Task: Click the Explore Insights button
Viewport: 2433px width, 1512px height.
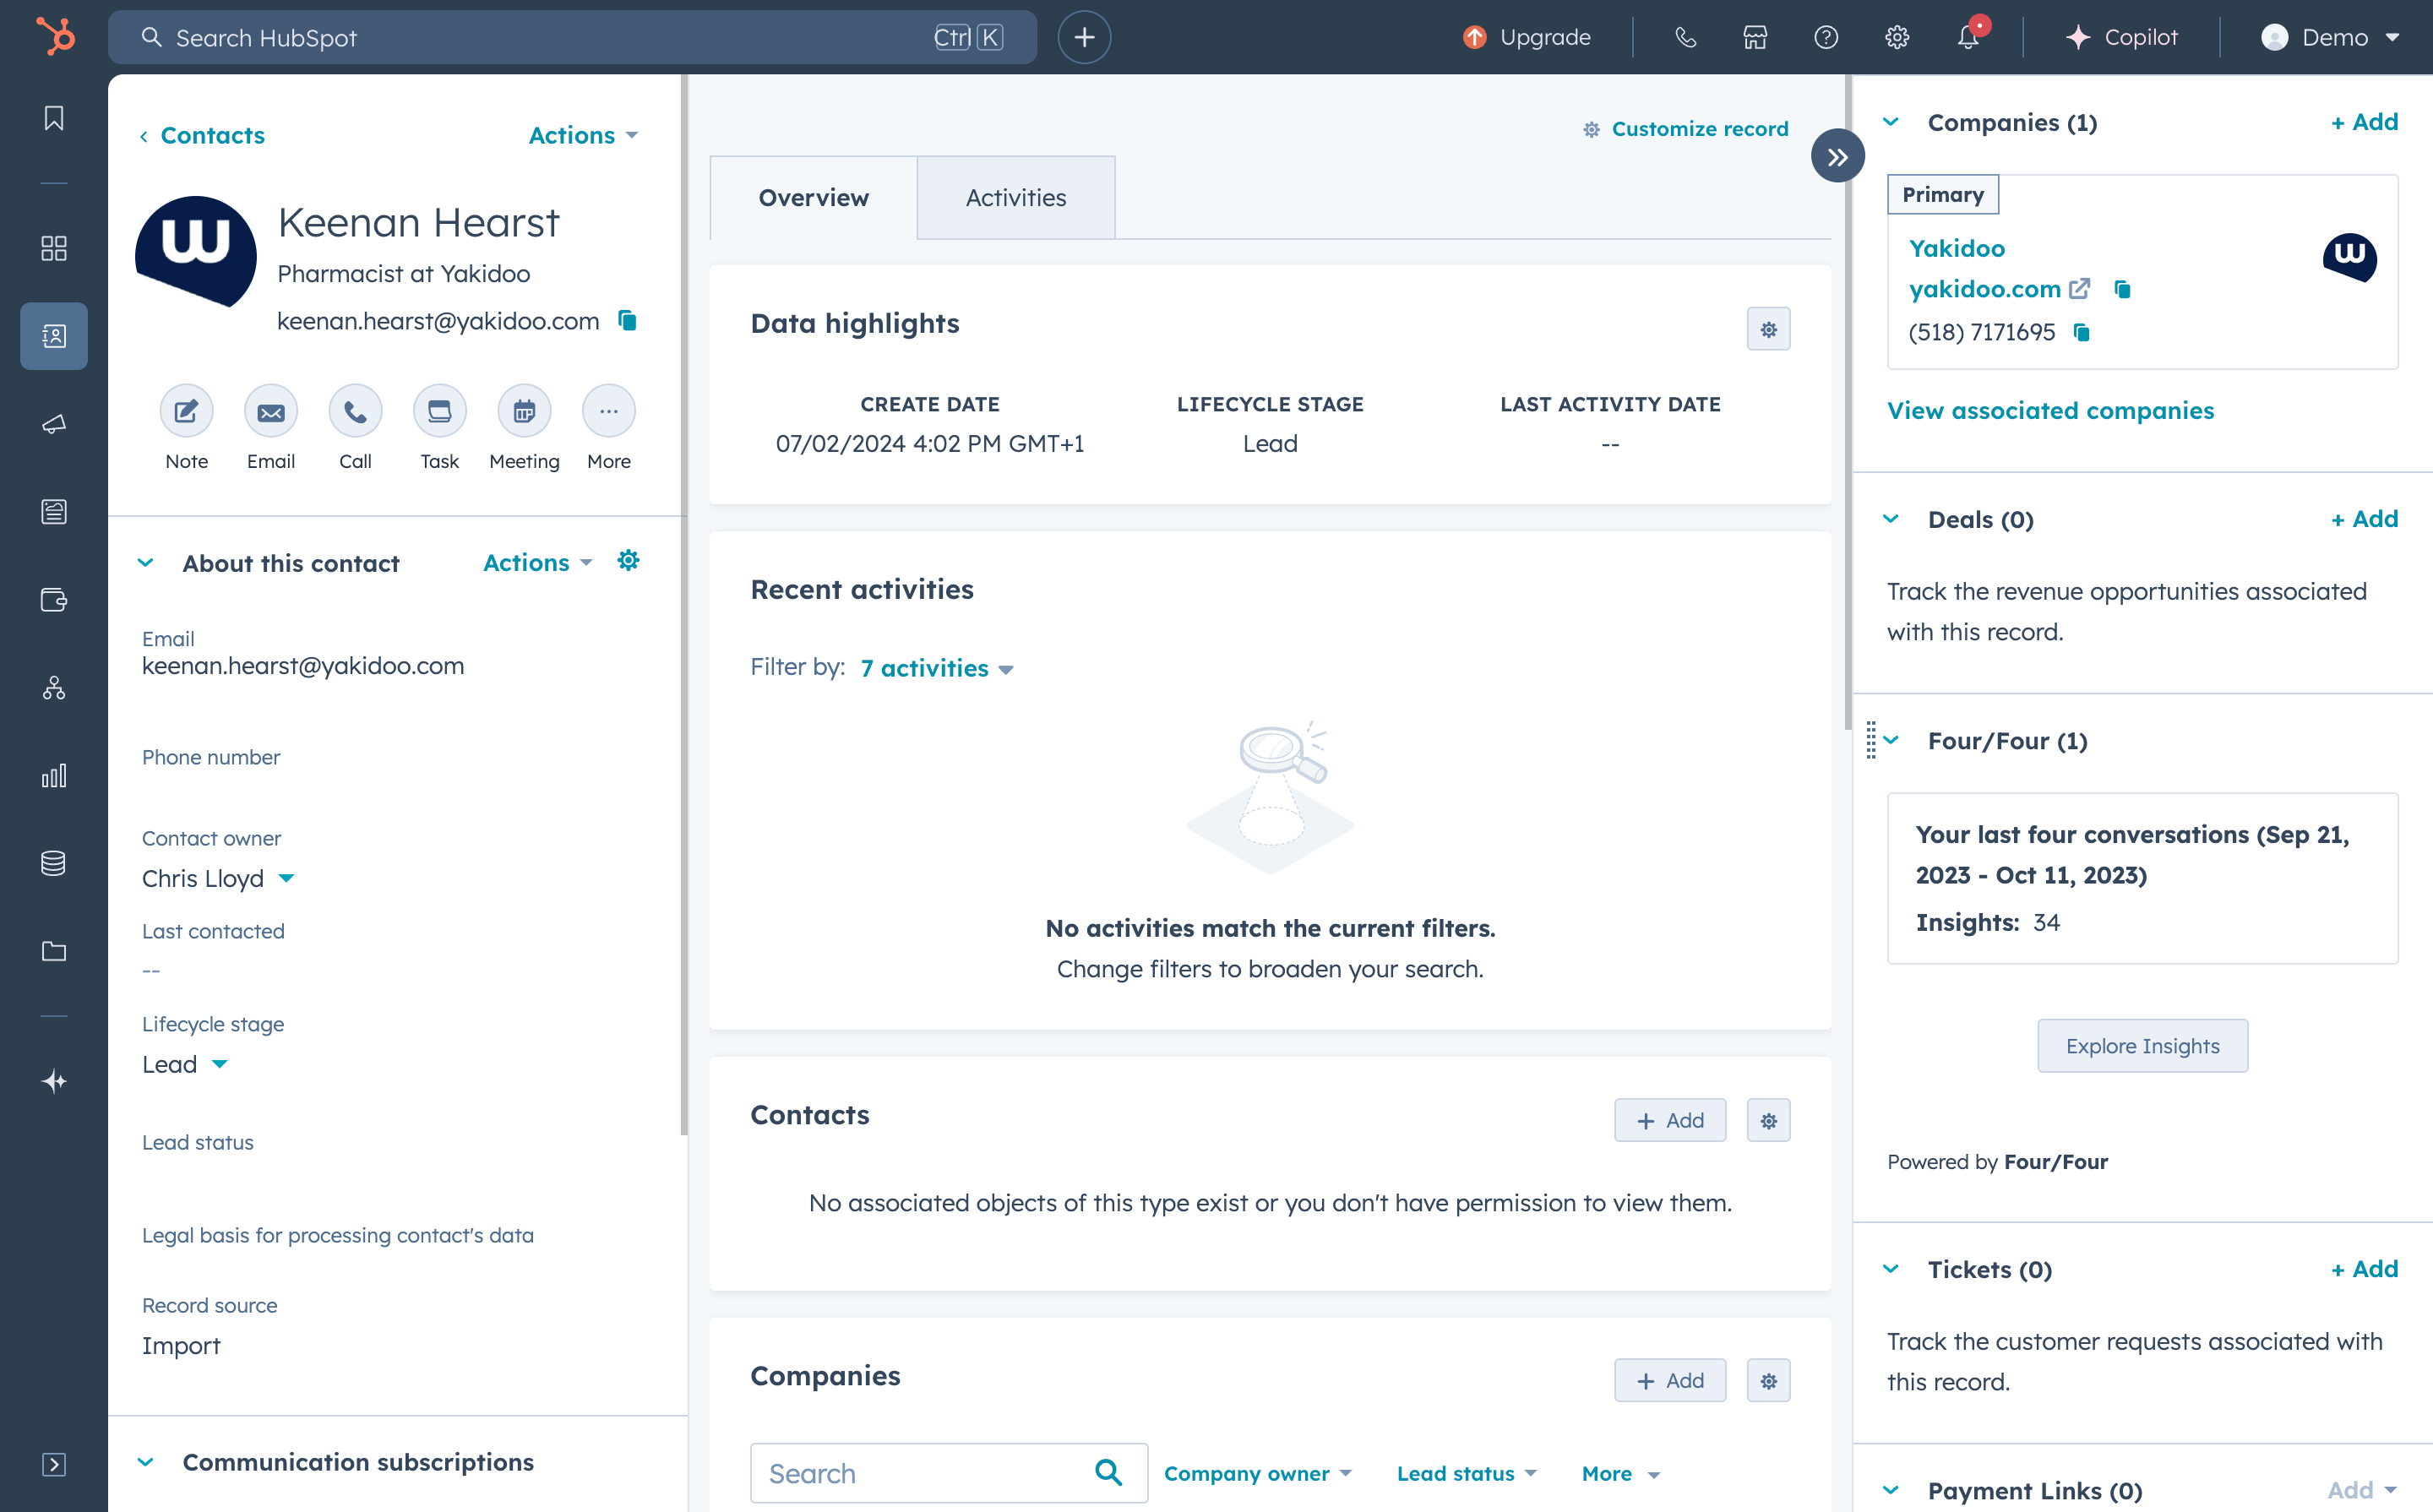Action: point(2142,1046)
